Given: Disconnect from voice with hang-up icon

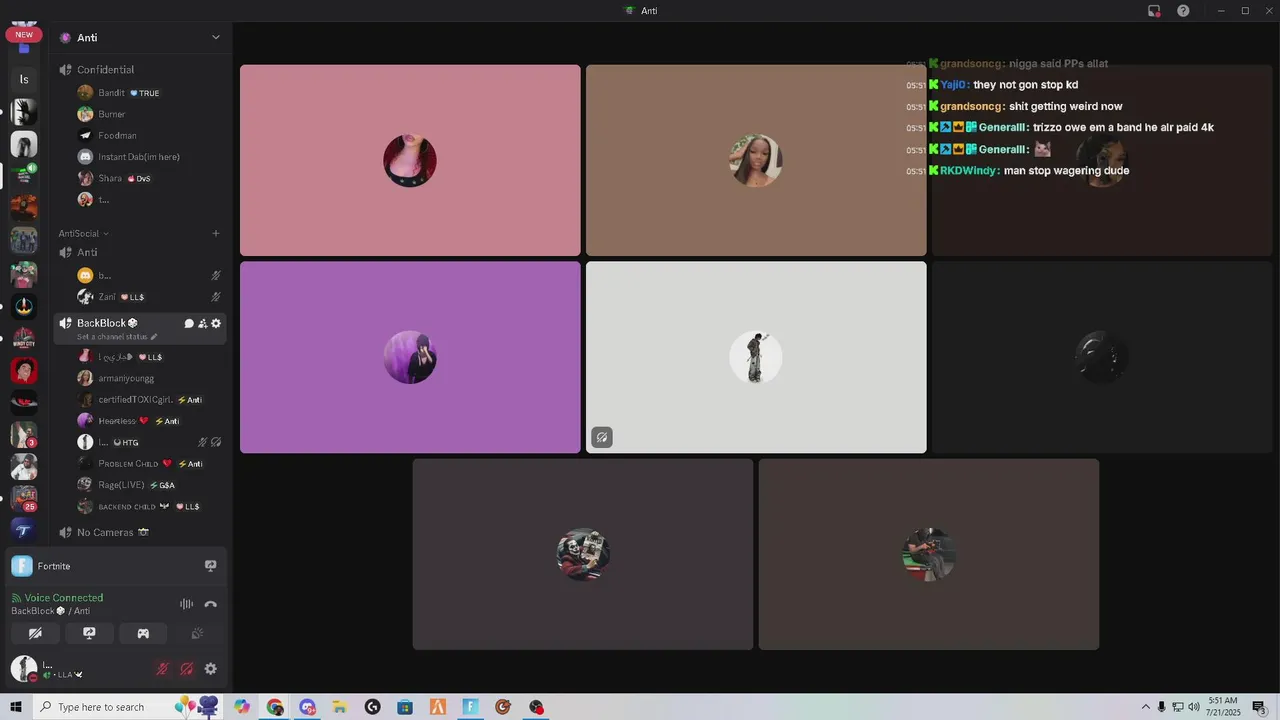Looking at the screenshot, I should click(210, 604).
